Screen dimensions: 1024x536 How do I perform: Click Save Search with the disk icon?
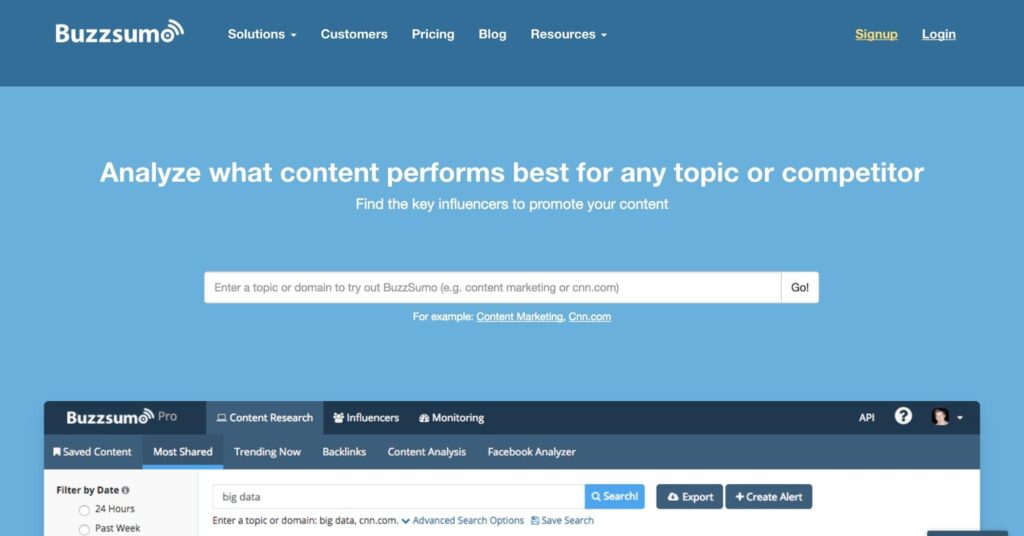pos(562,520)
